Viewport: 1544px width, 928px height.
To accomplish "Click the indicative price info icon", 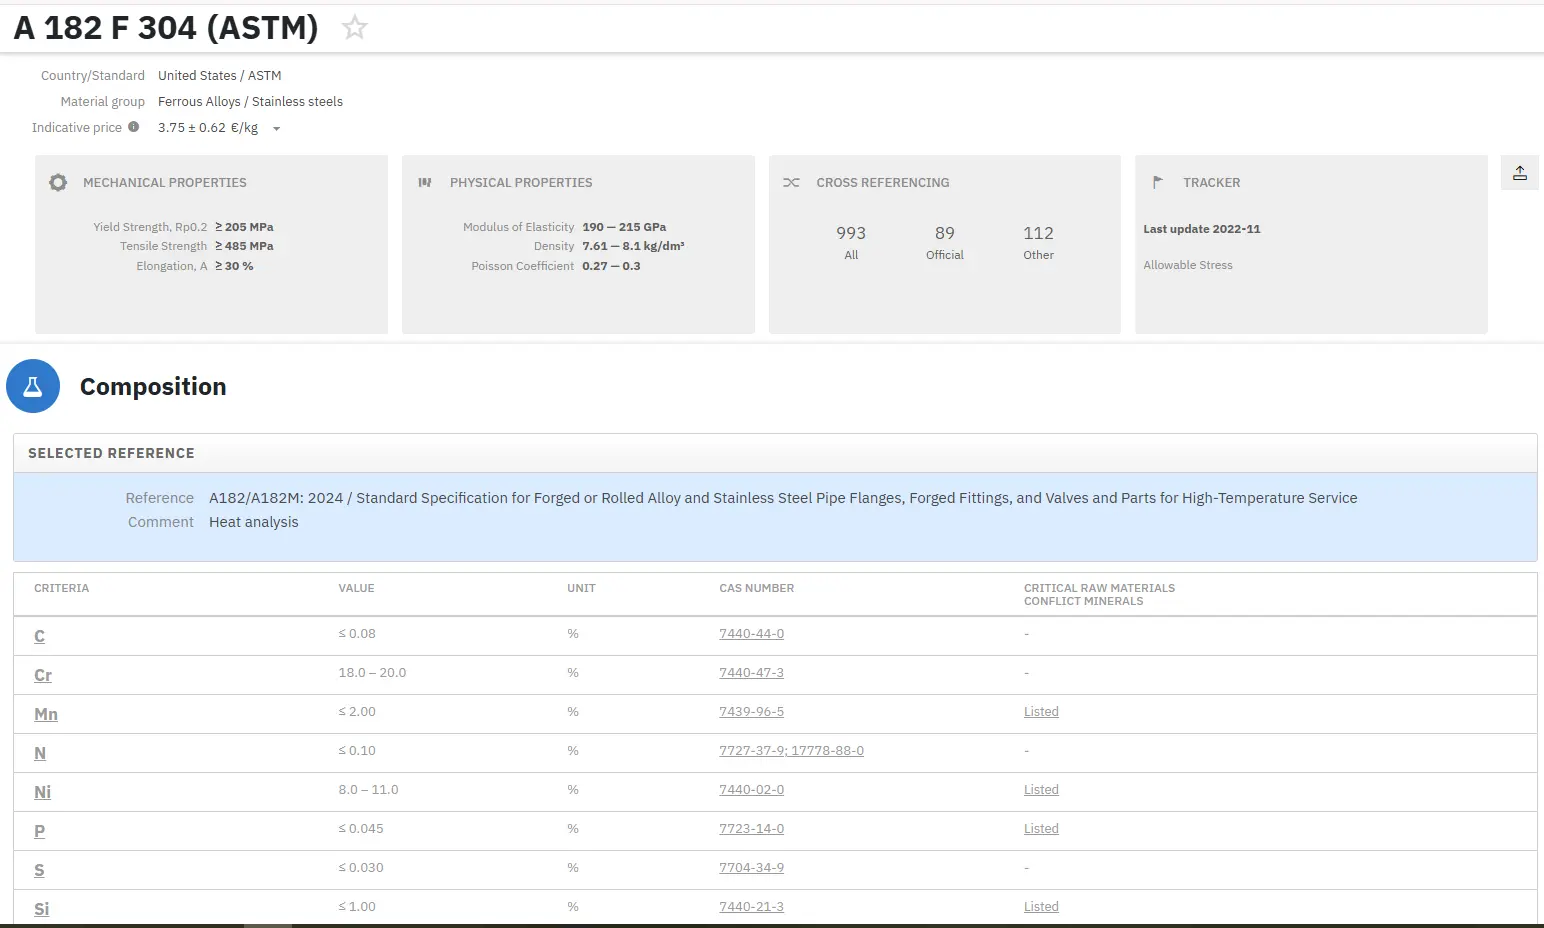I will [x=133, y=127].
